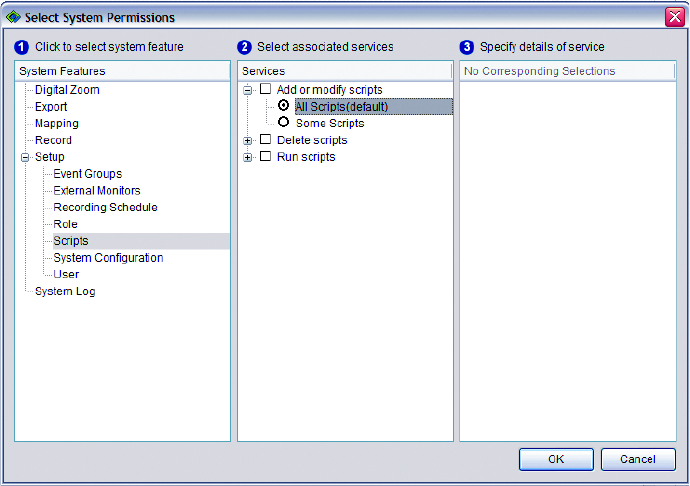
Task: Check the Add or modify scripts checkbox
Action: (x=265, y=89)
